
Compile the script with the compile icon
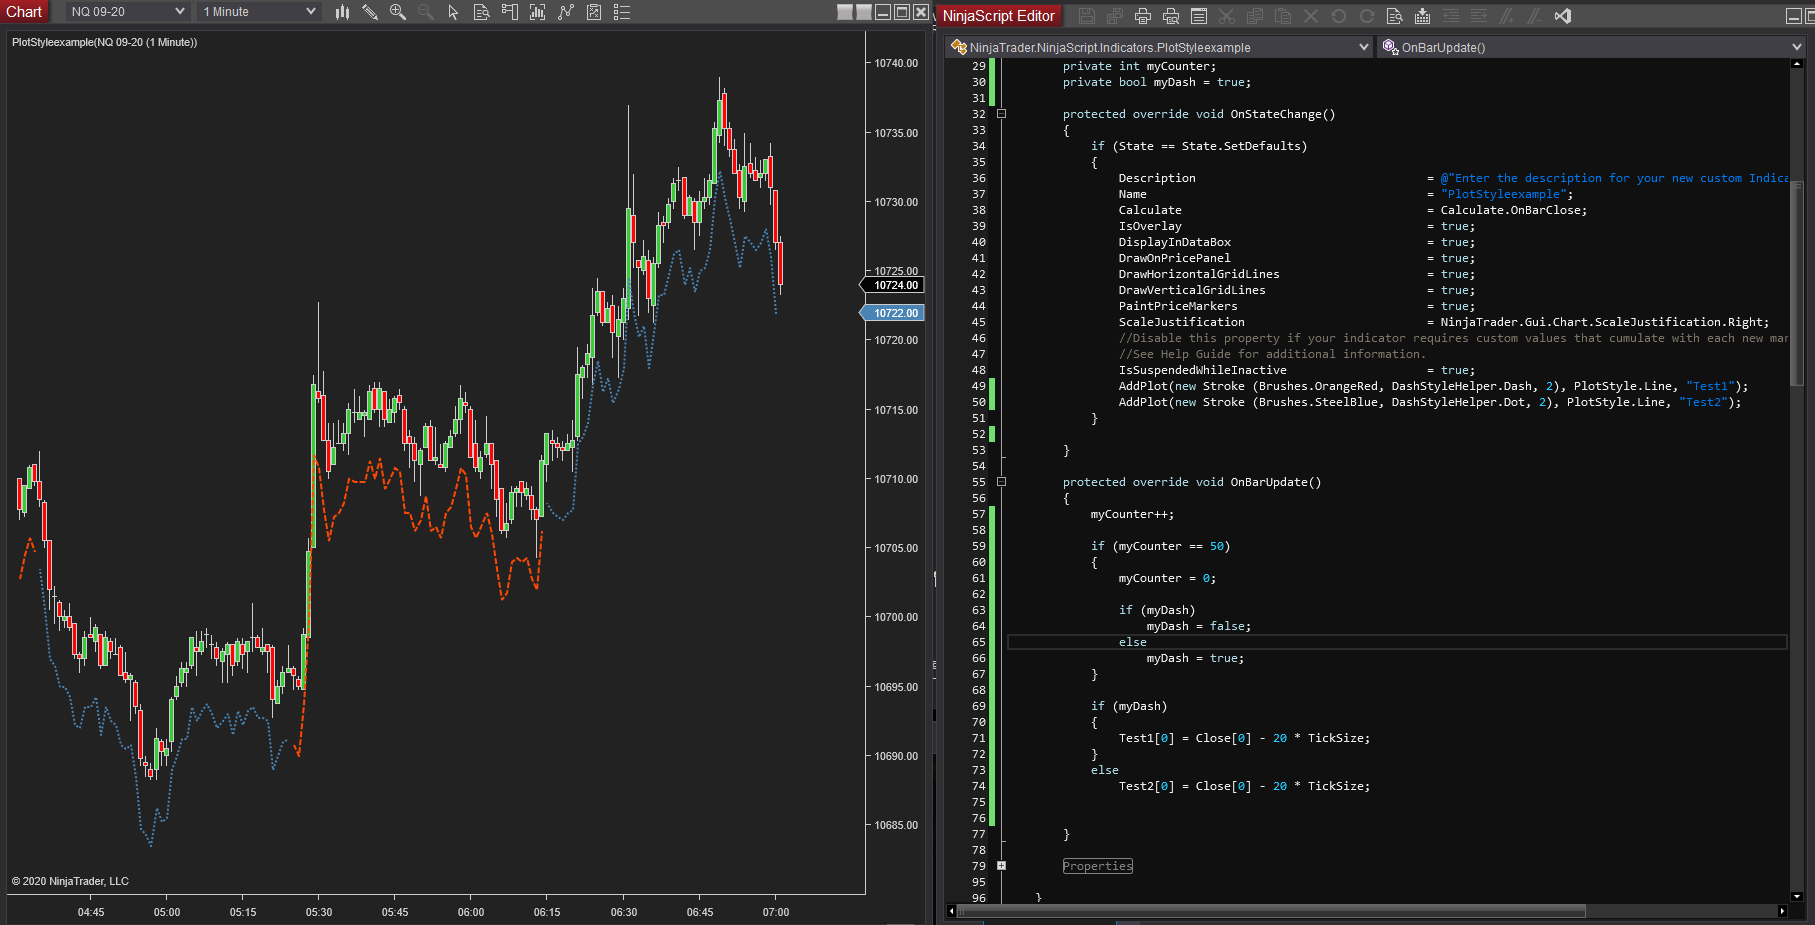[1423, 16]
